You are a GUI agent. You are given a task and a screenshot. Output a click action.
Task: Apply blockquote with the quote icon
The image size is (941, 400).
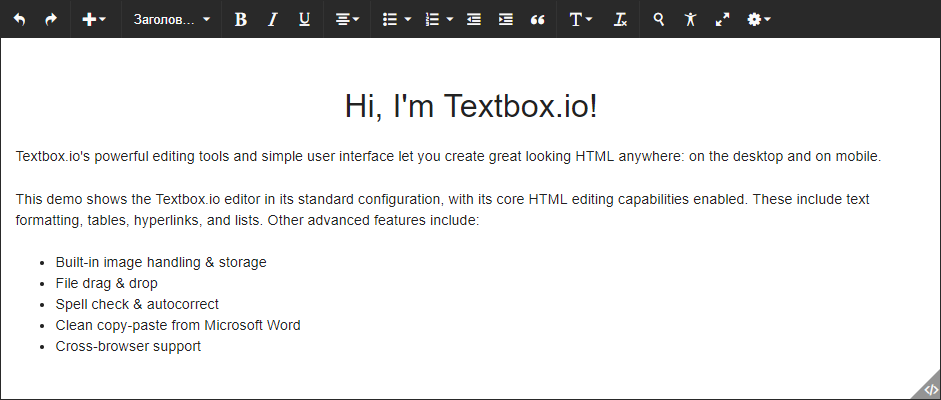(538, 19)
